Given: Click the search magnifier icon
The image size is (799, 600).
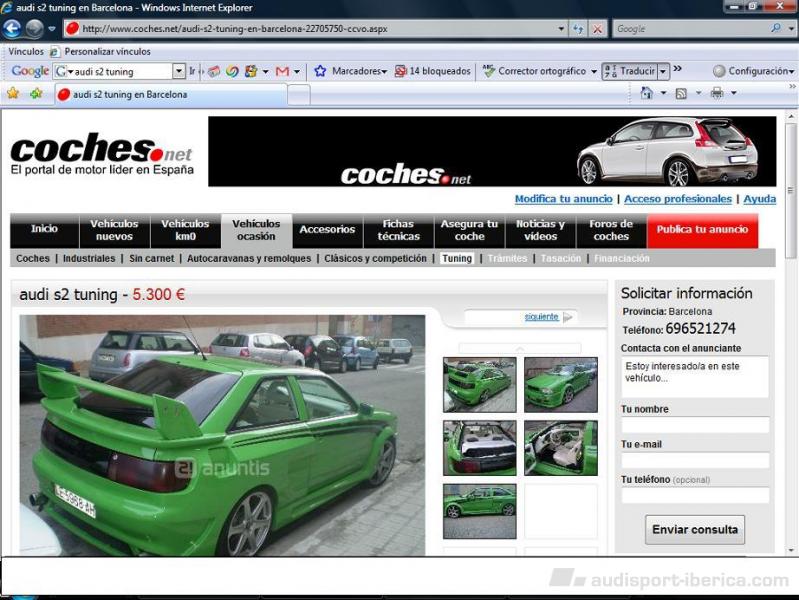Looking at the screenshot, I should 776,29.
